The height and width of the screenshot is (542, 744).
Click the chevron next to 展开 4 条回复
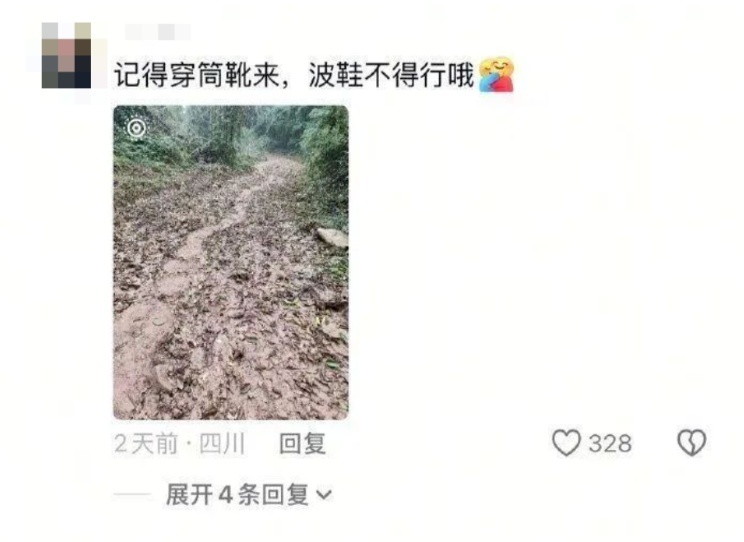[x=324, y=495]
